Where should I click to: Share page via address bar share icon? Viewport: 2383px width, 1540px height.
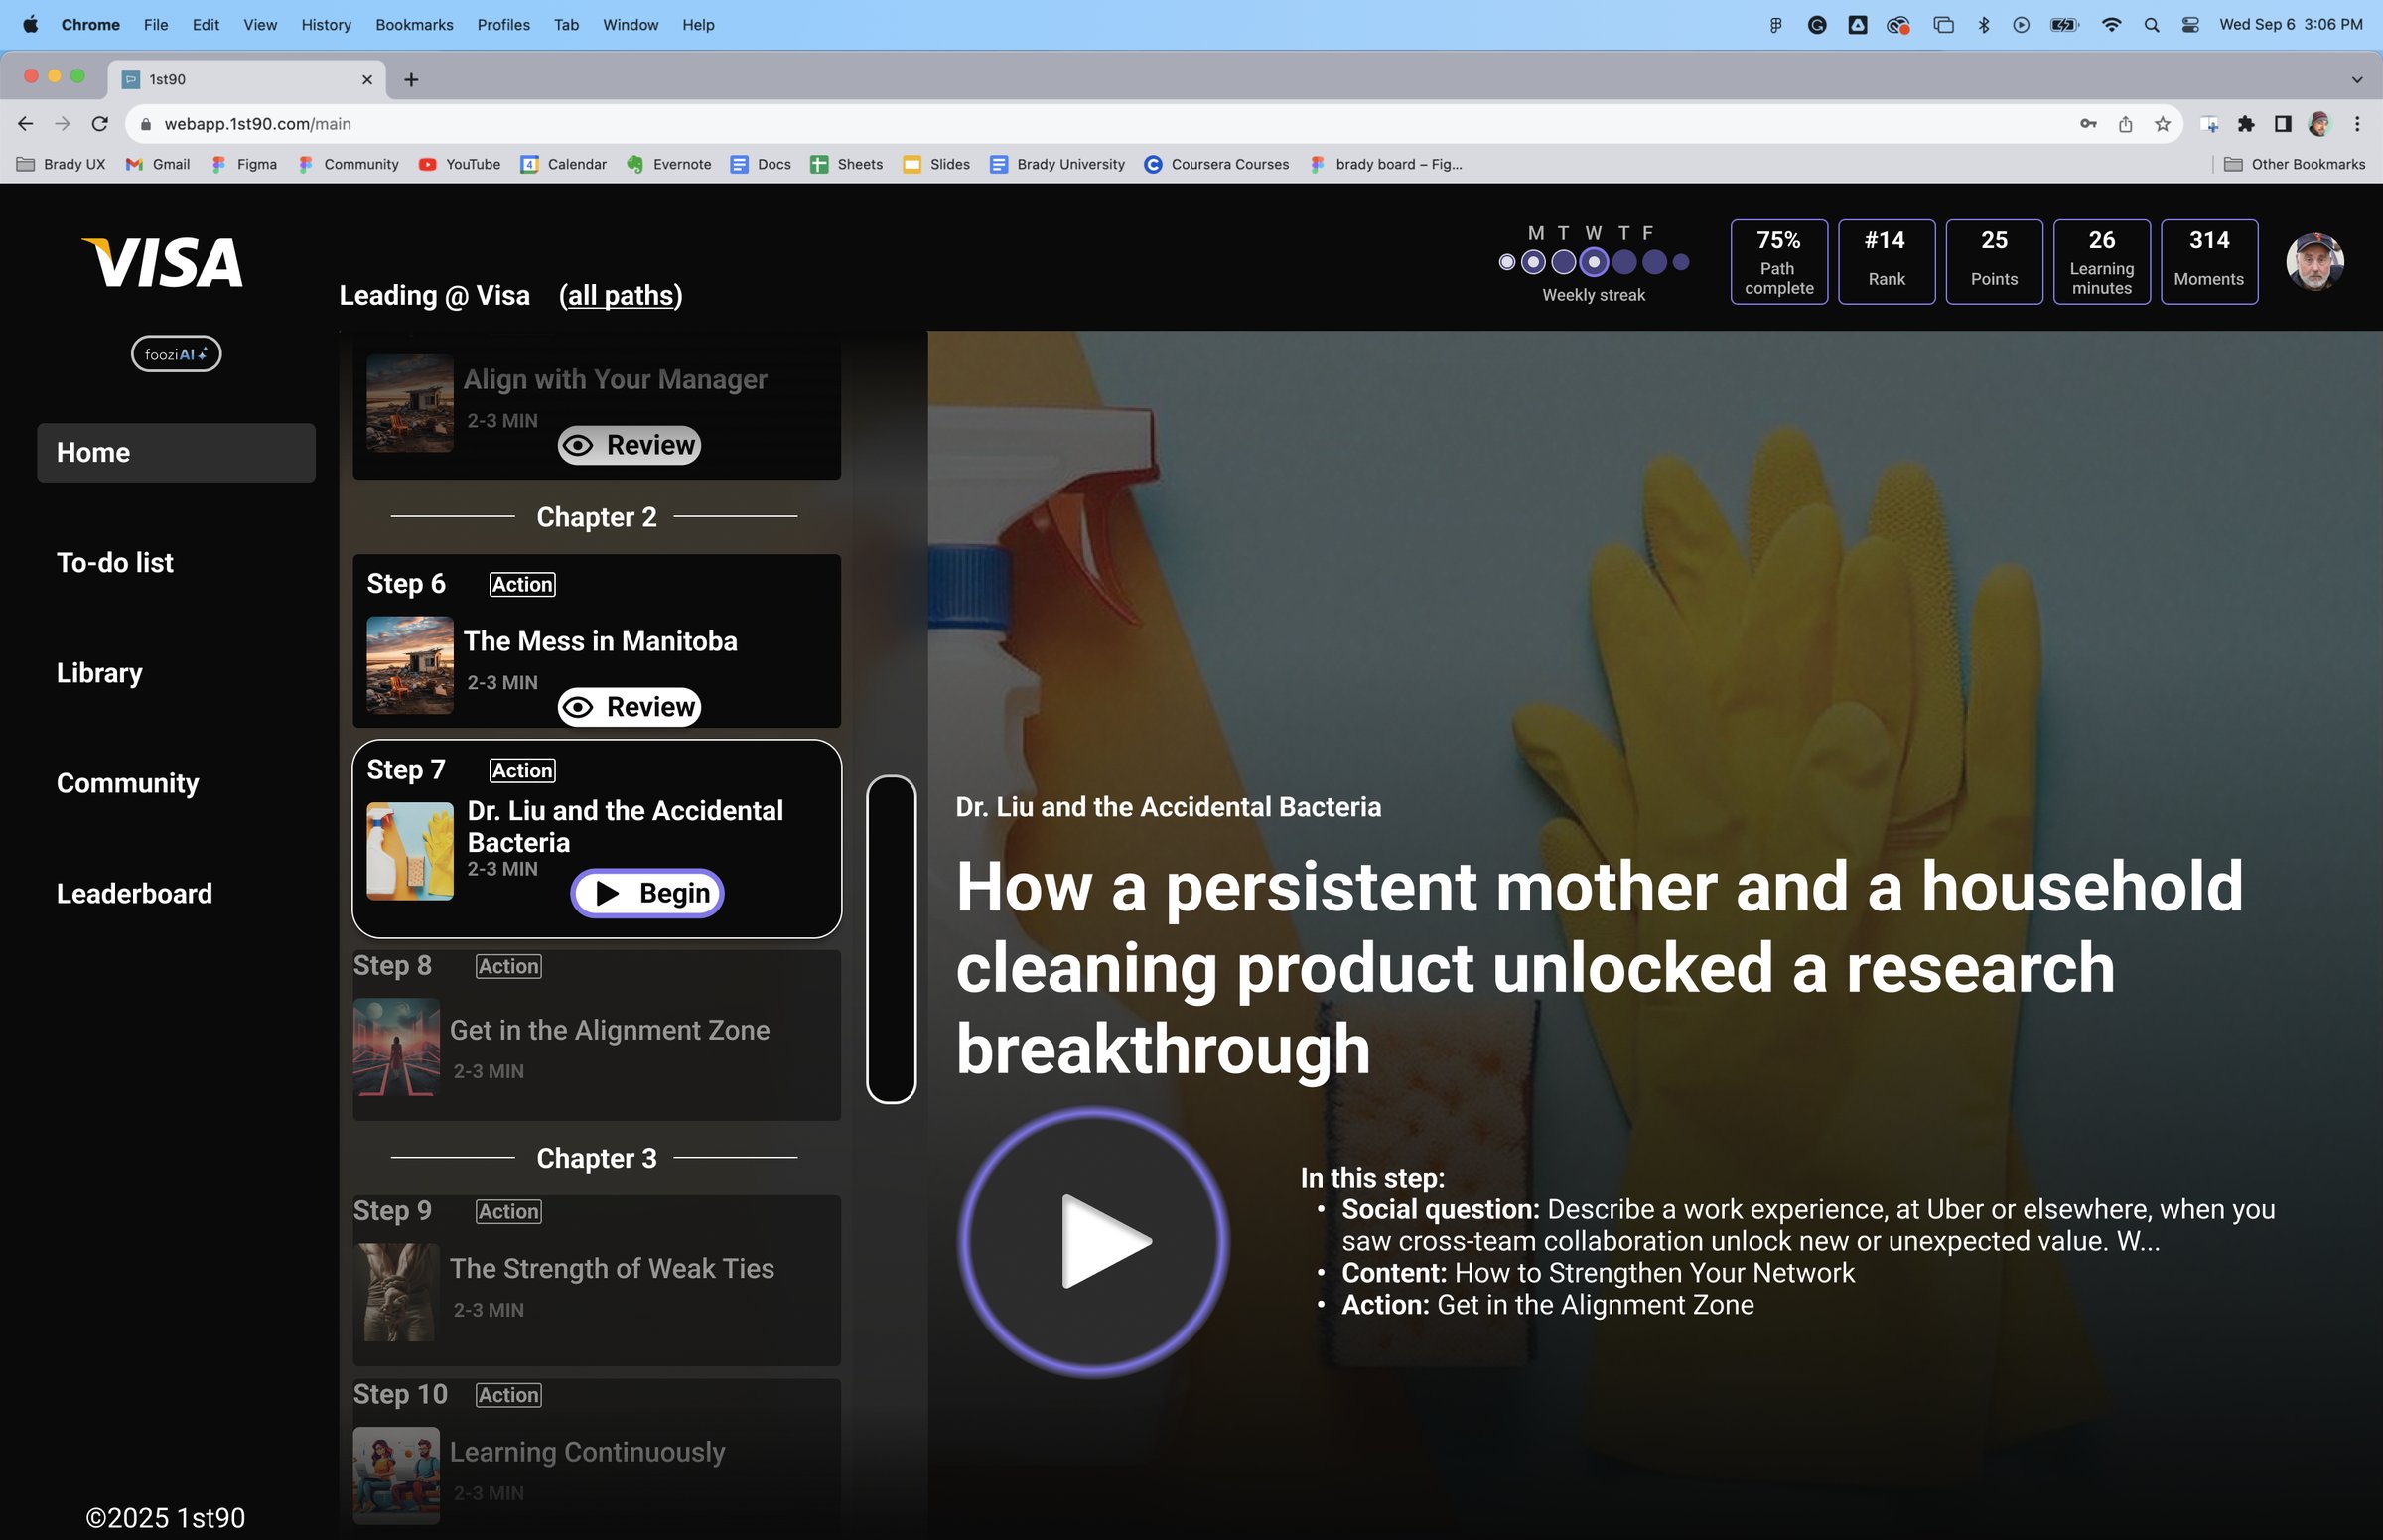(x=2125, y=124)
